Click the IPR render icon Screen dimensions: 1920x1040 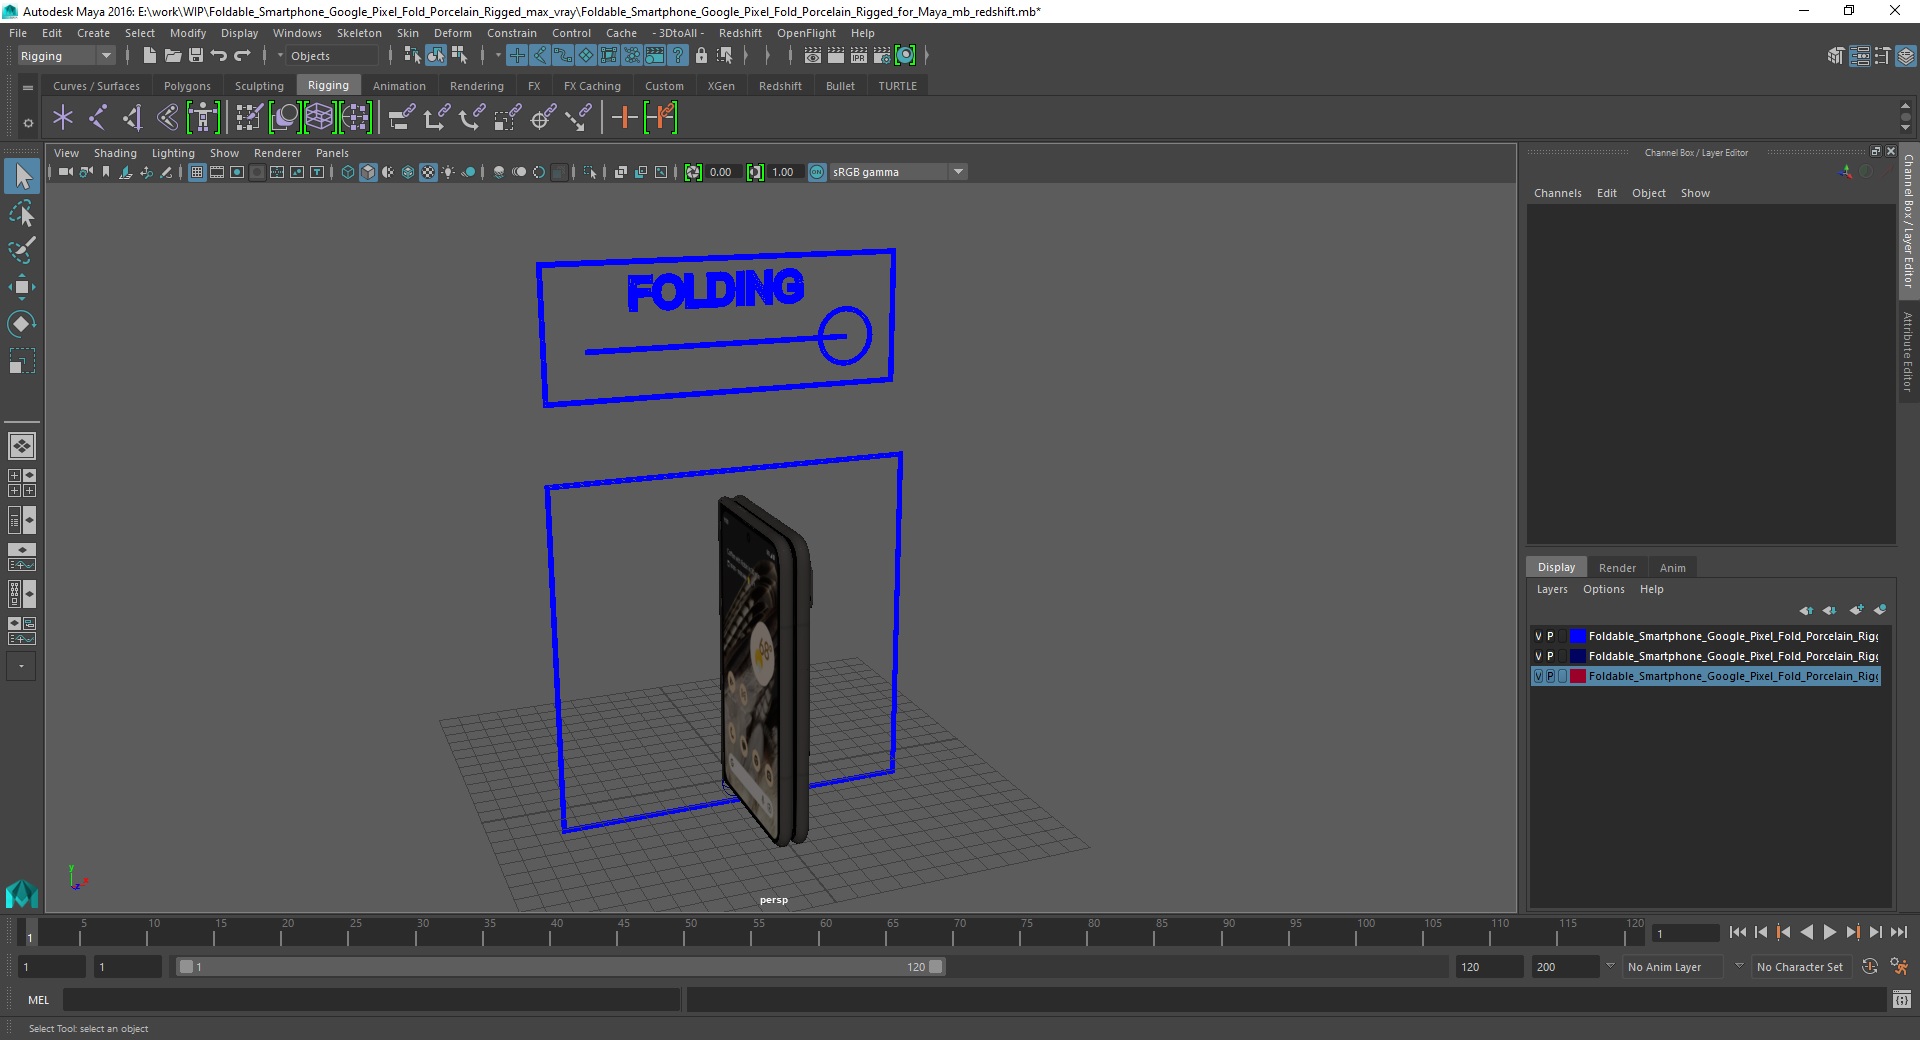click(x=859, y=56)
